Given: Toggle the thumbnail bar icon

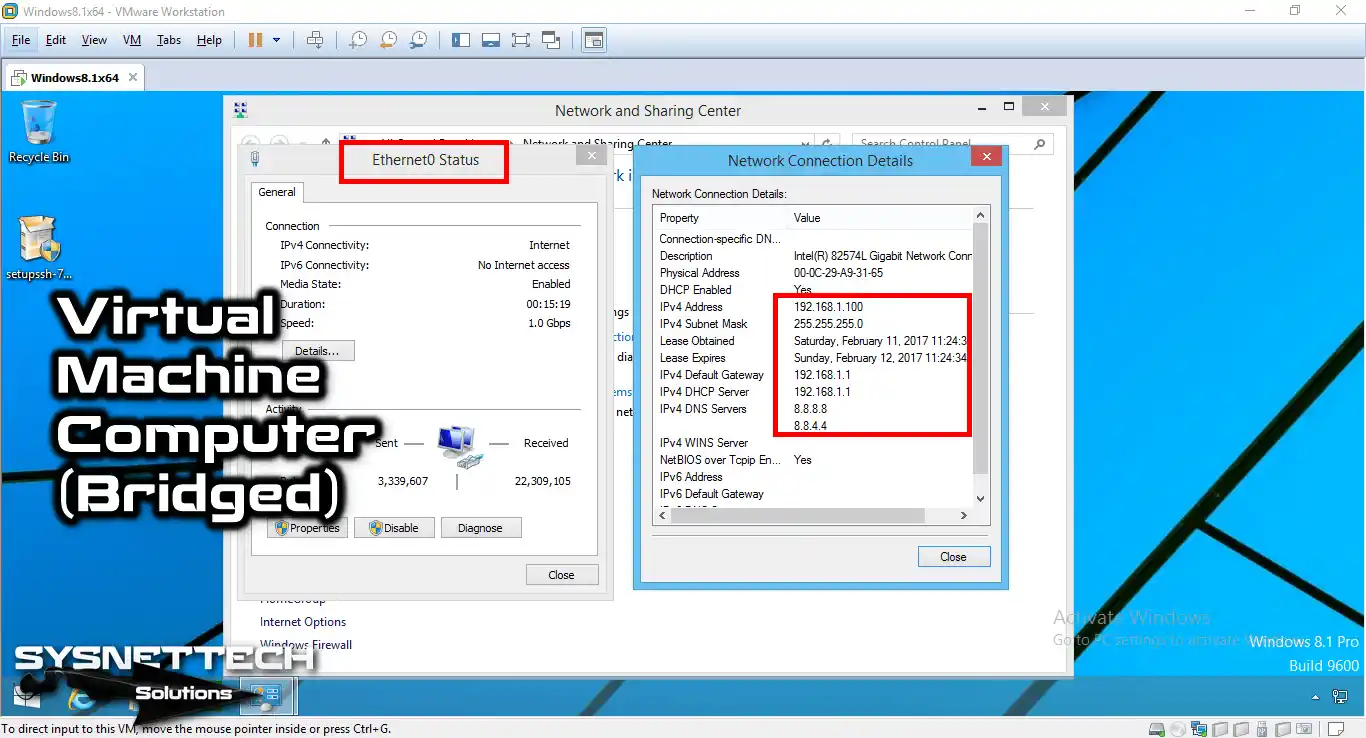Looking at the screenshot, I should click(491, 40).
